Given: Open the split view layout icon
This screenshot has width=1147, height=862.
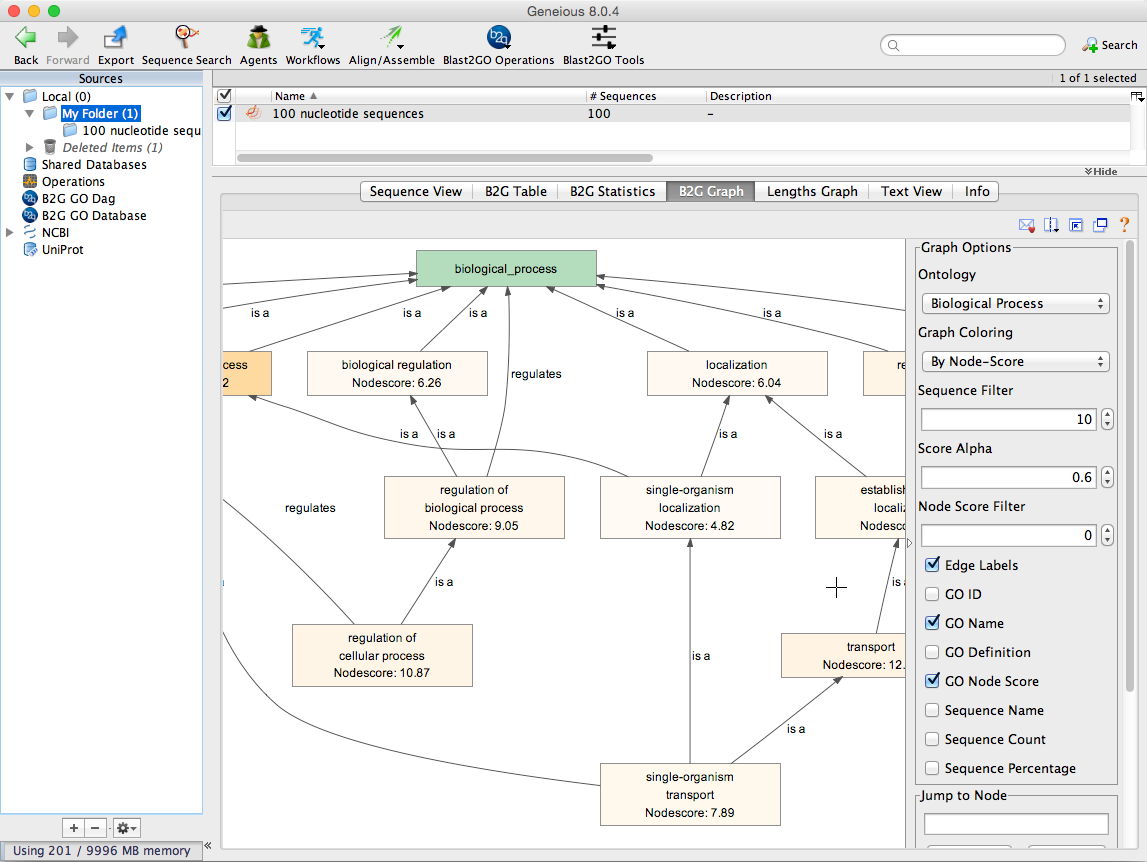Looking at the screenshot, I should click(x=1051, y=225).
